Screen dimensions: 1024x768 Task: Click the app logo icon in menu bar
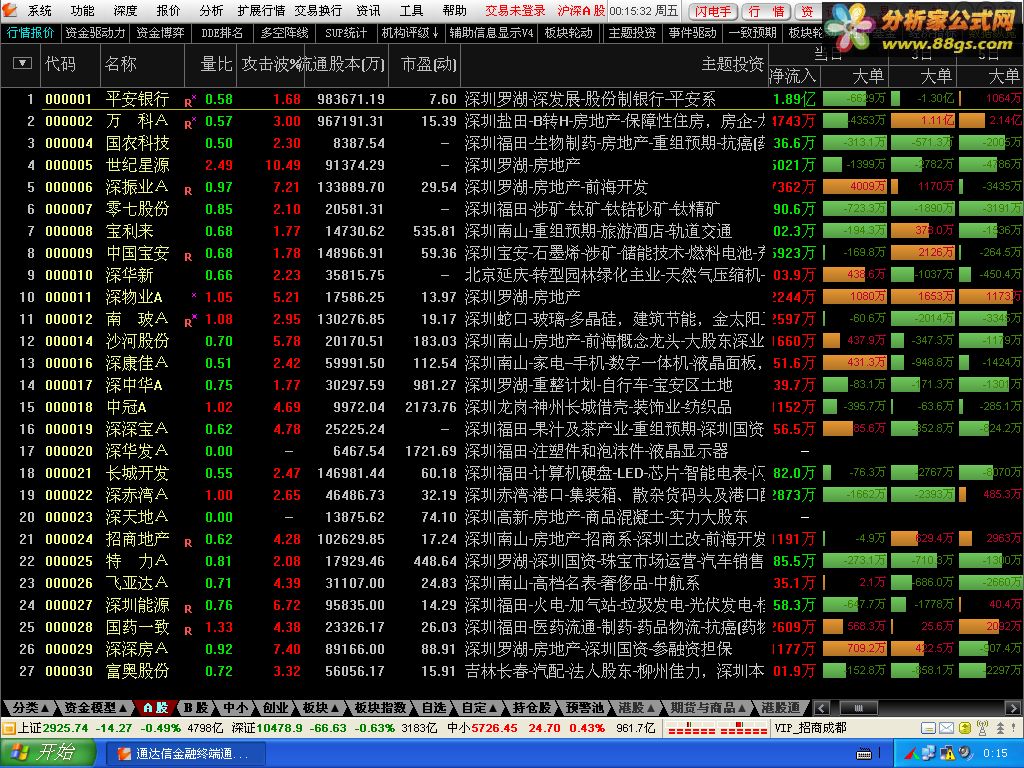click(10, 10)
